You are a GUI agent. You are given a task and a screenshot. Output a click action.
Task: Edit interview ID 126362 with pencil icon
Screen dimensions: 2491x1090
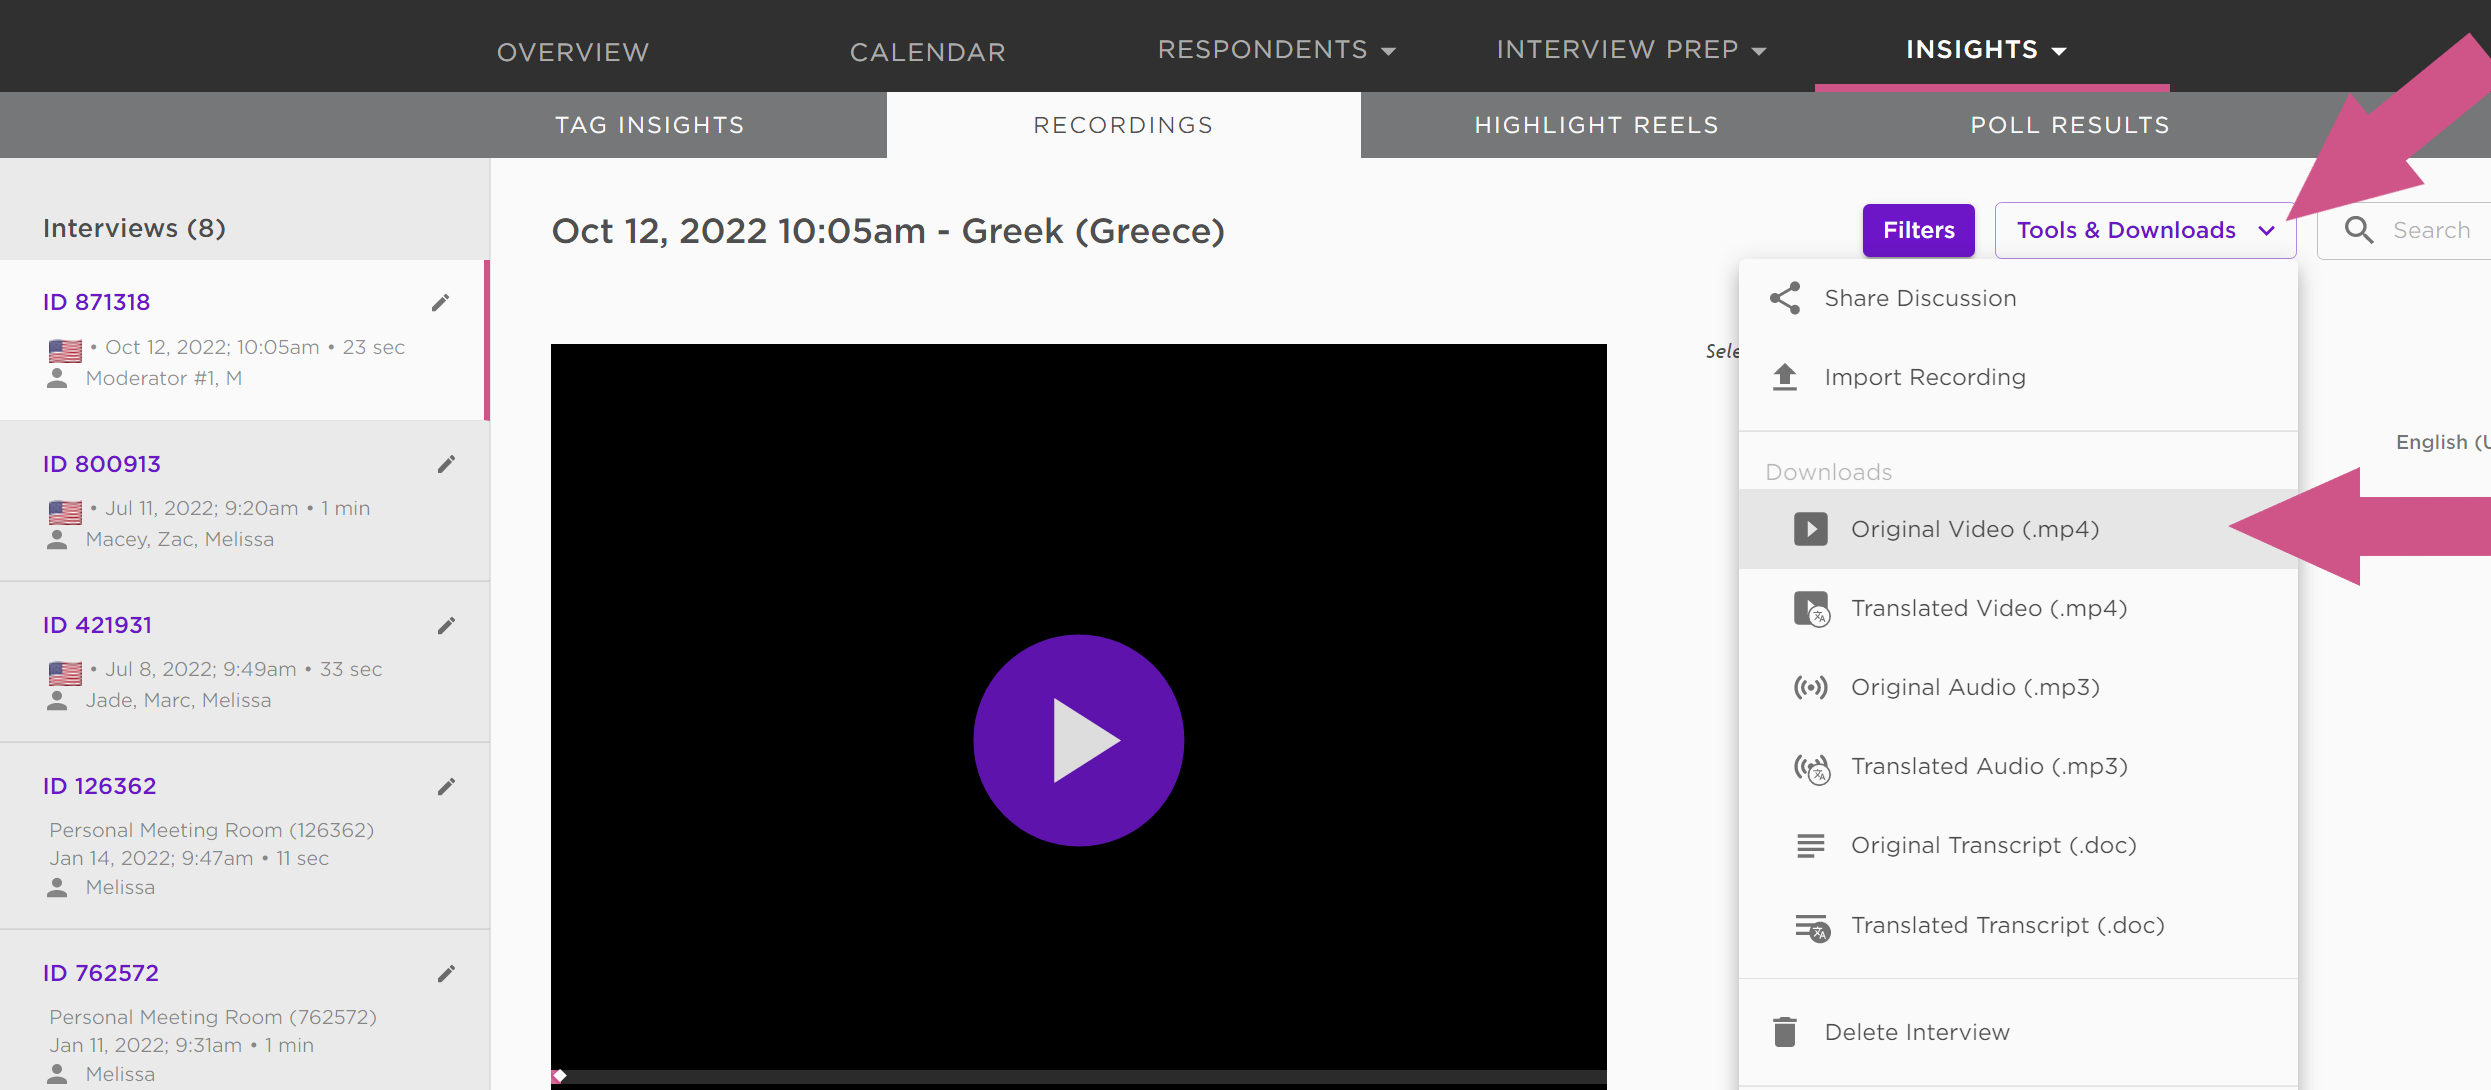tap(446, 787)
